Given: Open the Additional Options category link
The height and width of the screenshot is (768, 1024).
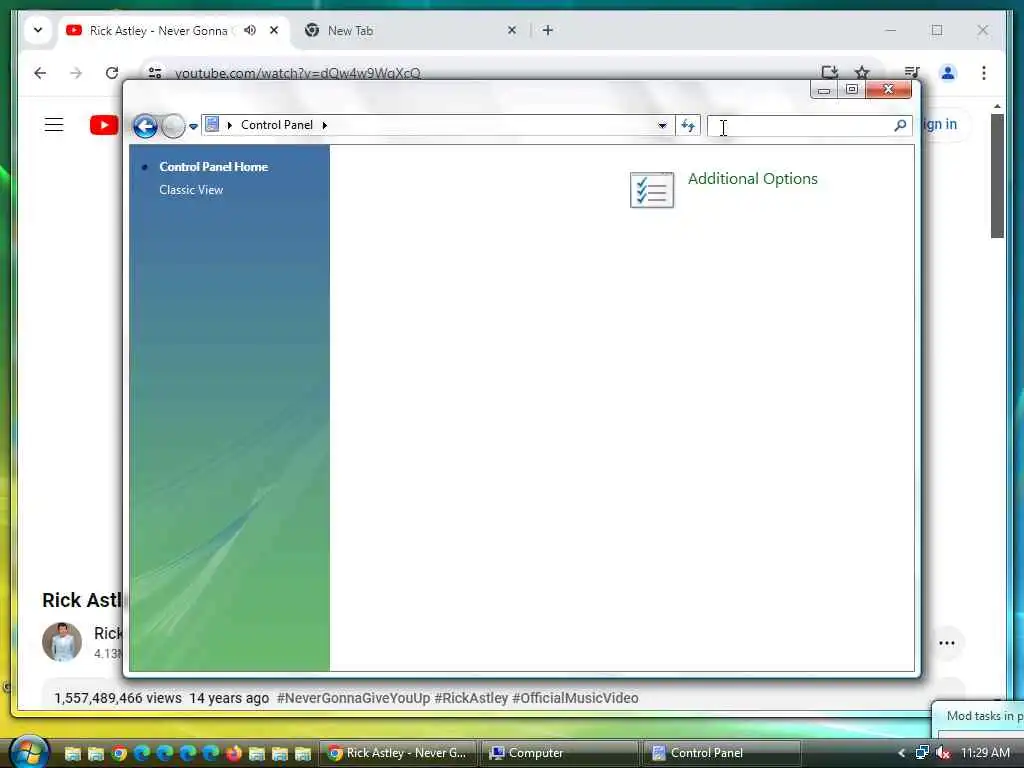Looking at the screenshot, I should [x=752, y=179].
